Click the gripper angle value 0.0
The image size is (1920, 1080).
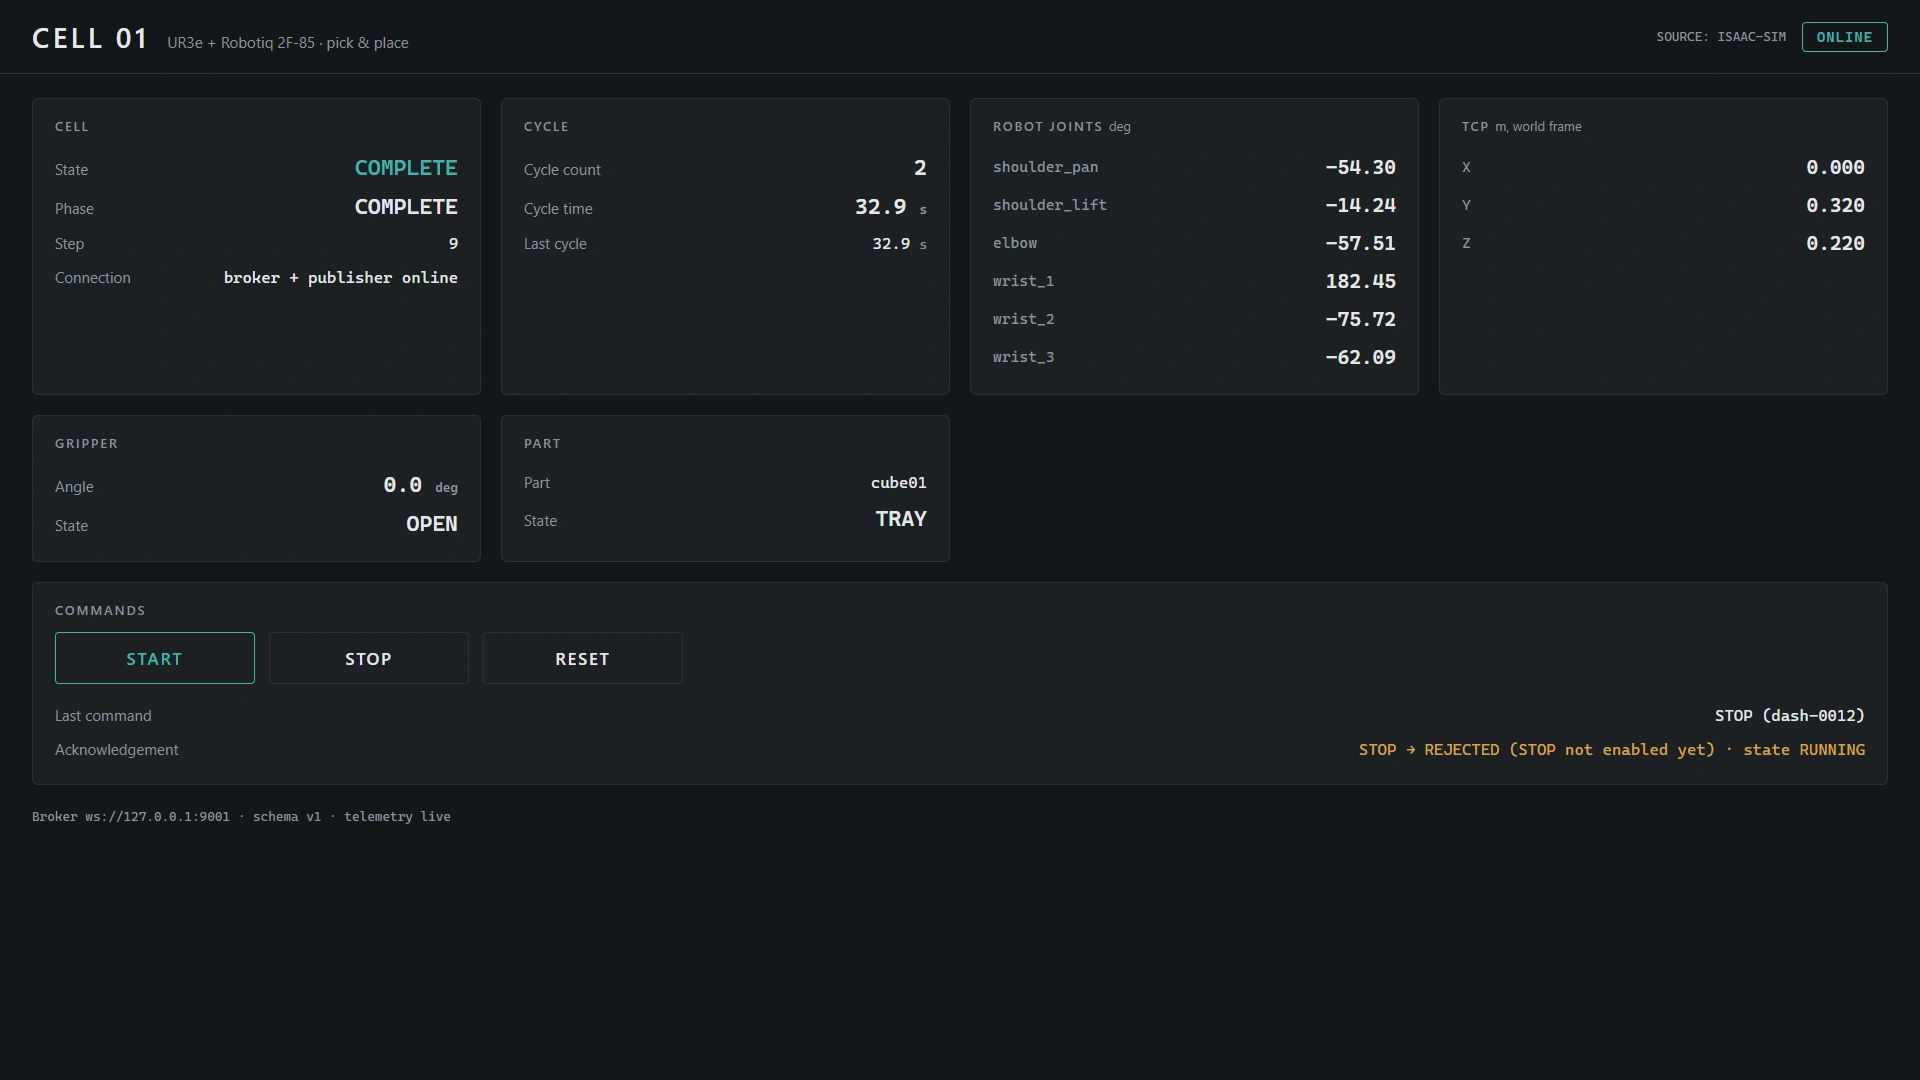coord(402,485)
